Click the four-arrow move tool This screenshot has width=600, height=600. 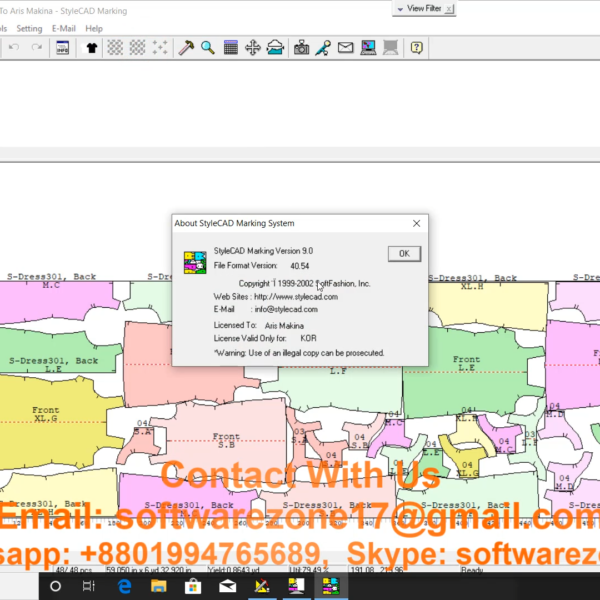[253, 47]
